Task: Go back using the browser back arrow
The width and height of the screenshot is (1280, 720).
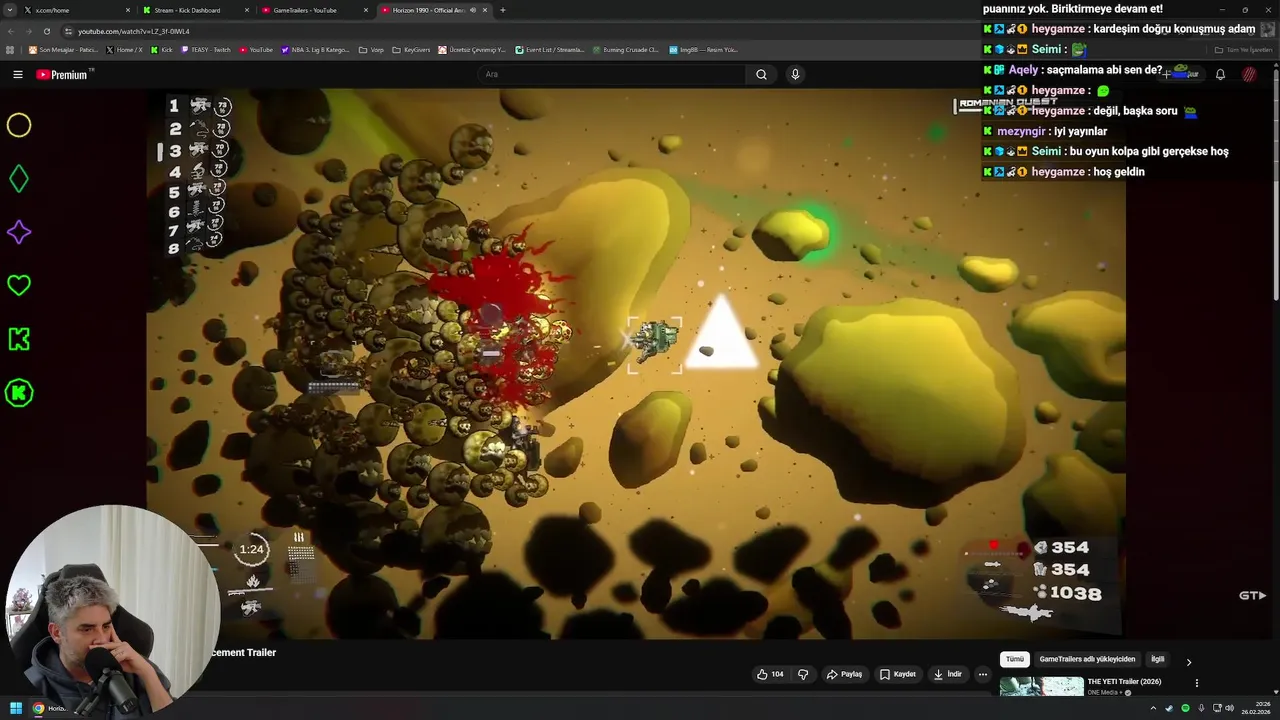Action: 10,31
